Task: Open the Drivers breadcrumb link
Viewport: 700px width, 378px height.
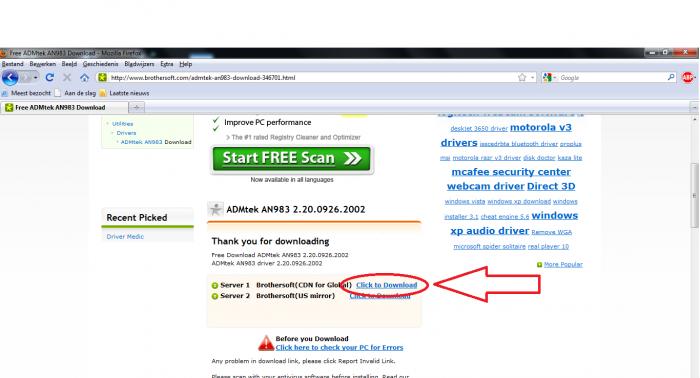Action: (126, 133)
